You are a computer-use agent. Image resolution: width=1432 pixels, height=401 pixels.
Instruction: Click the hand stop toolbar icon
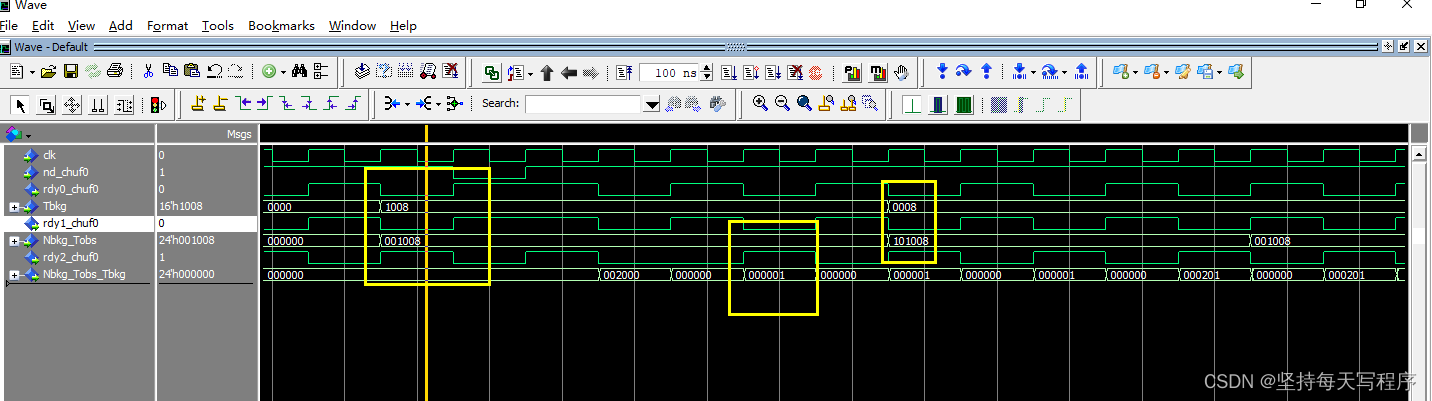tap(901, 72)
